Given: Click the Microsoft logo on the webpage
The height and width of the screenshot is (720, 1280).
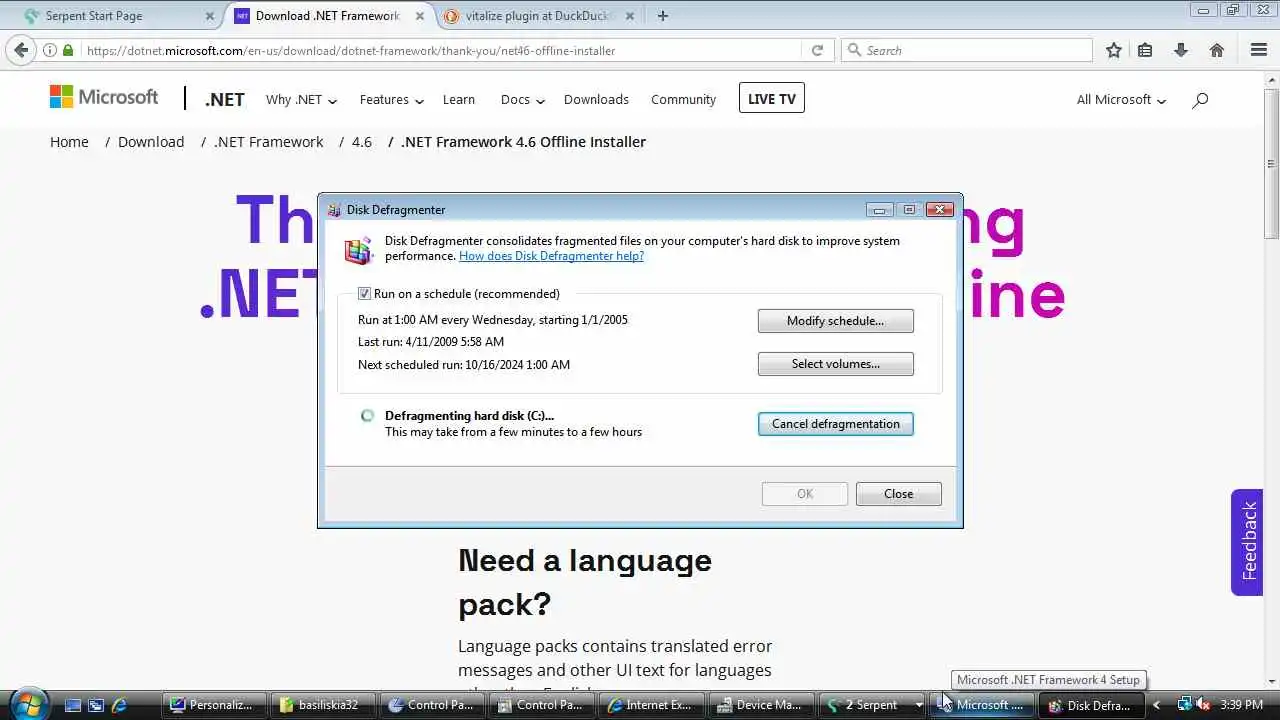Looking at the screenshot, I should (x=104, y=97).
